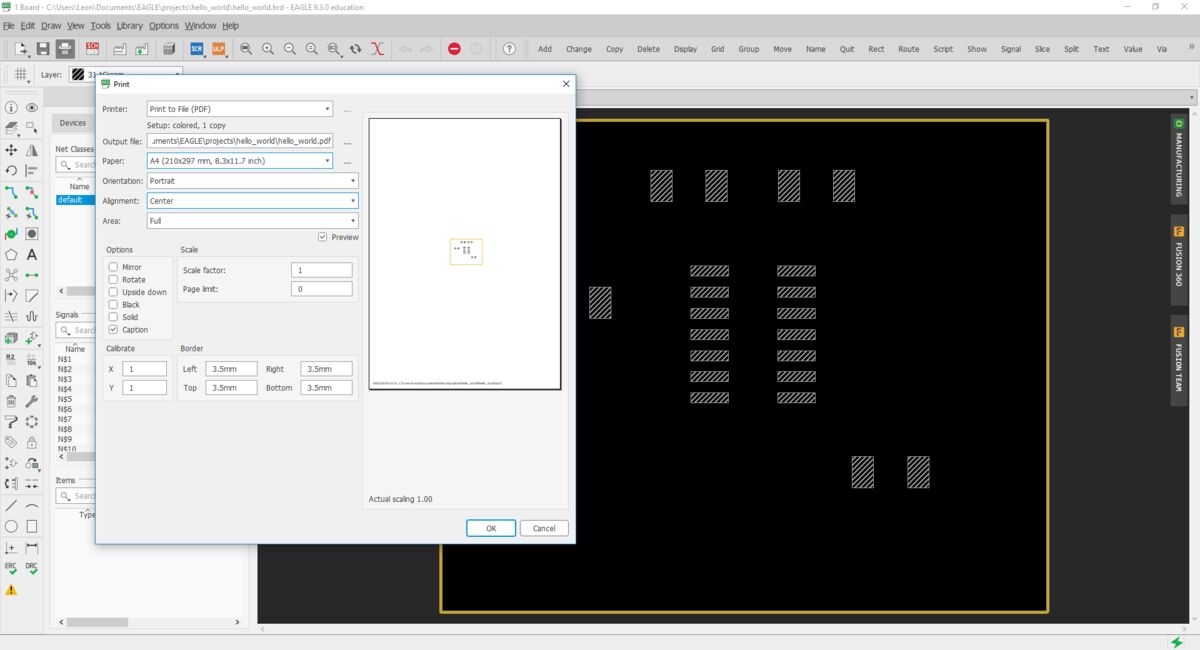
Task: Click the Add command button
Action: pyautogui.click(x=545, y=49)
